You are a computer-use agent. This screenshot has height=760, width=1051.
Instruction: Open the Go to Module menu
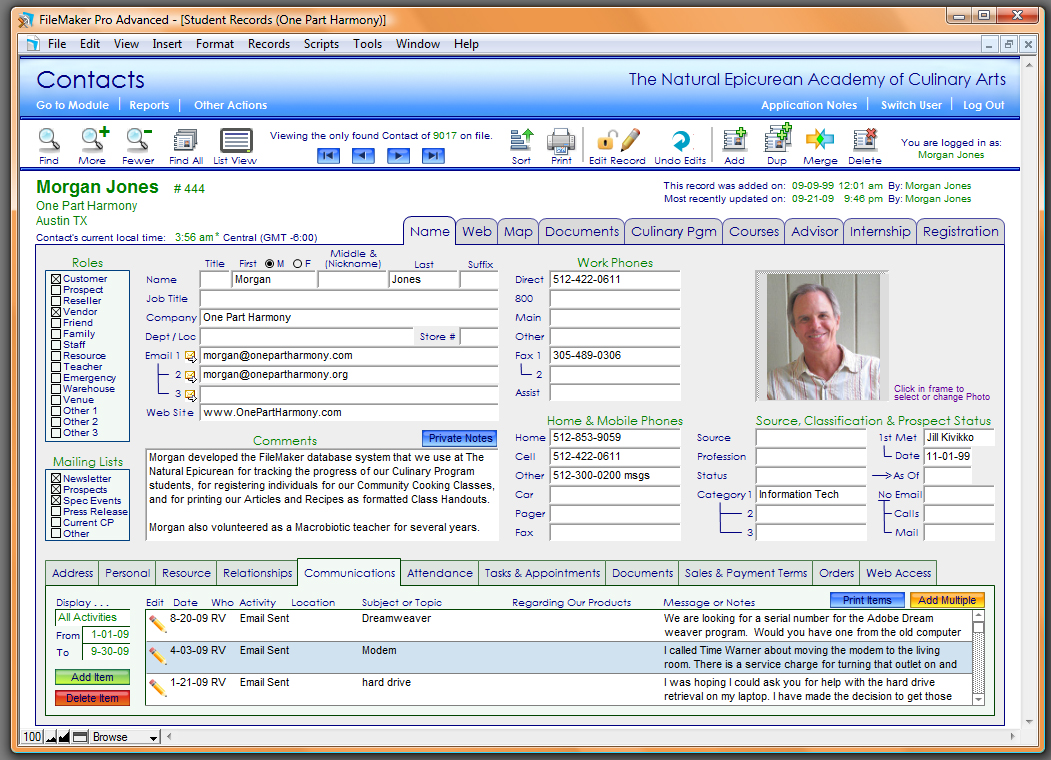point(72,105)
